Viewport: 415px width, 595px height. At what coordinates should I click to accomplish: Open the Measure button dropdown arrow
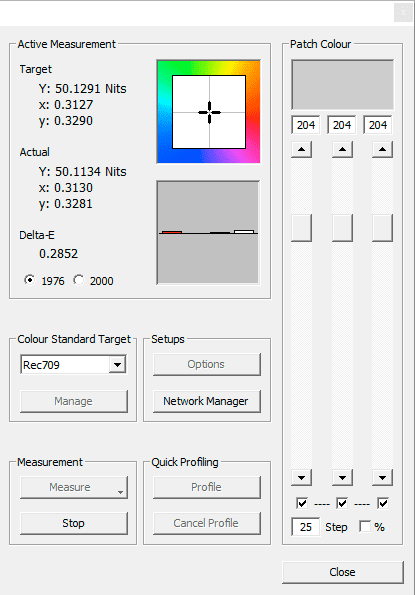pyautogui.click(x=120, y=492)
